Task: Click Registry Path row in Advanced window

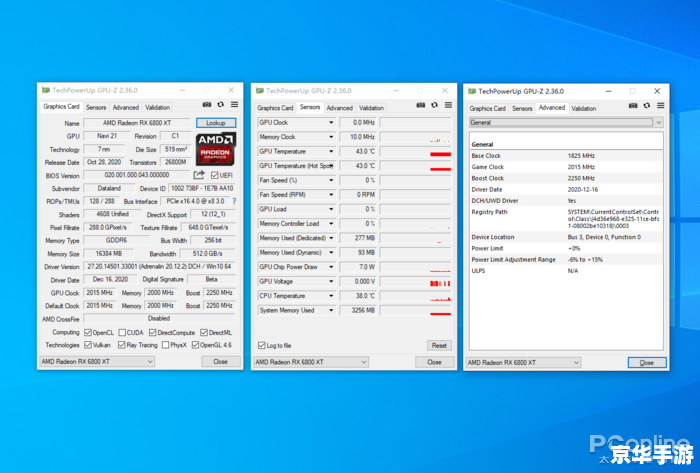Action: click(x=566, y=219)
